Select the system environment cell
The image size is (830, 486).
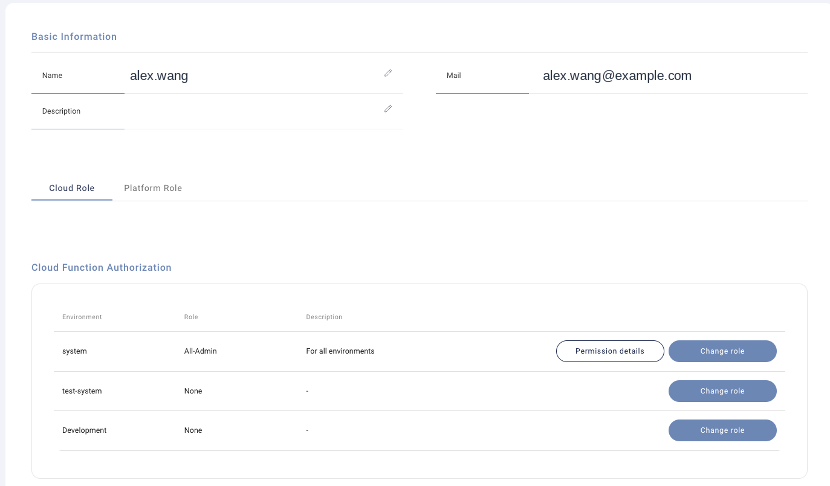click(75, 351)
